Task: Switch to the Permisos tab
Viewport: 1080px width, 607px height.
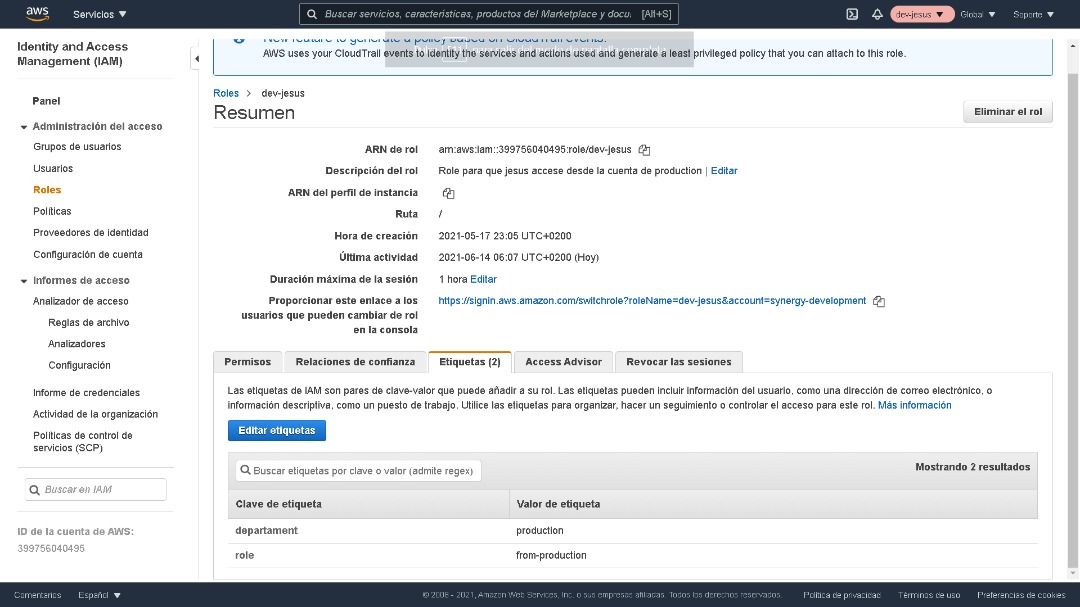Action: point(247,362)
